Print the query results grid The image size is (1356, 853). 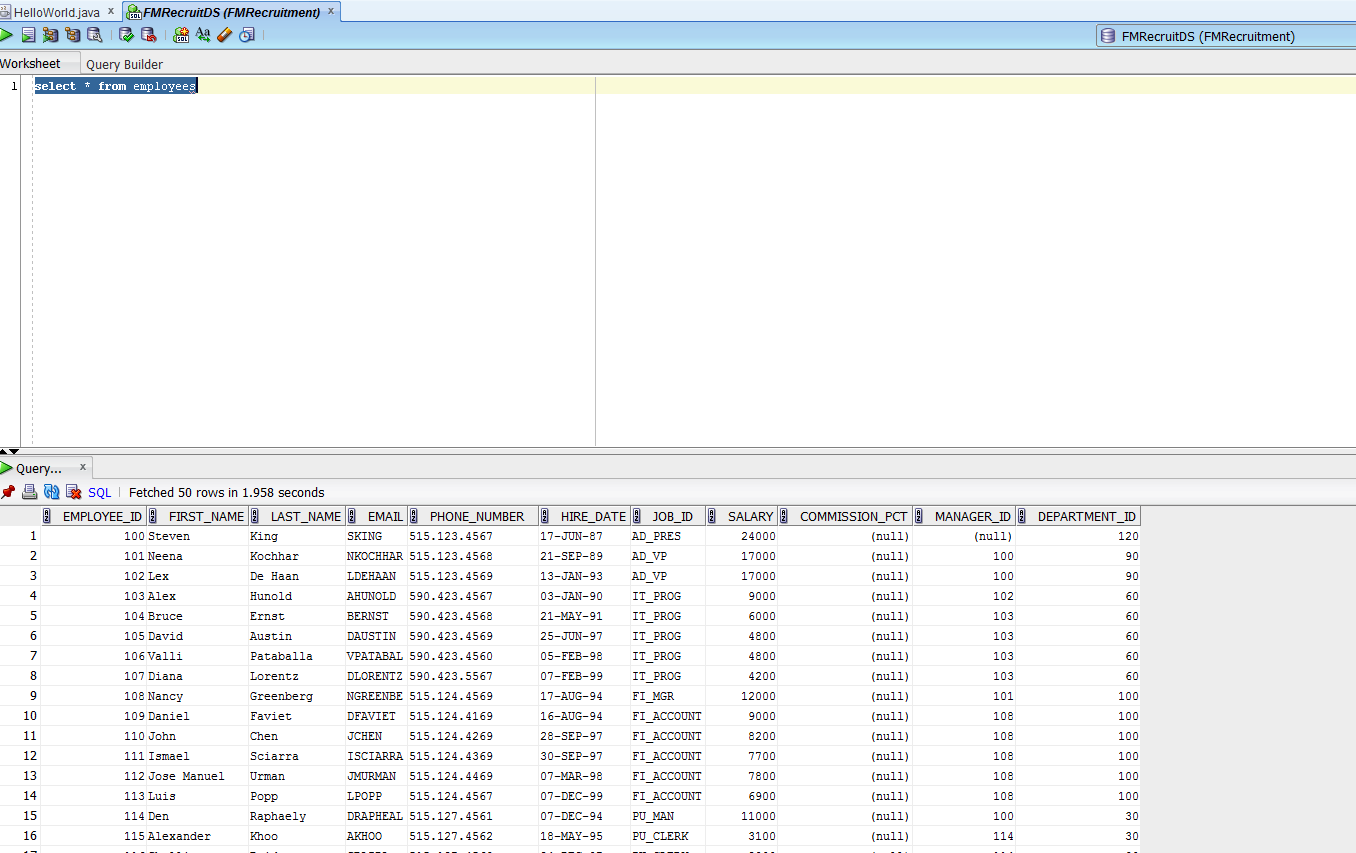(30, 491)
